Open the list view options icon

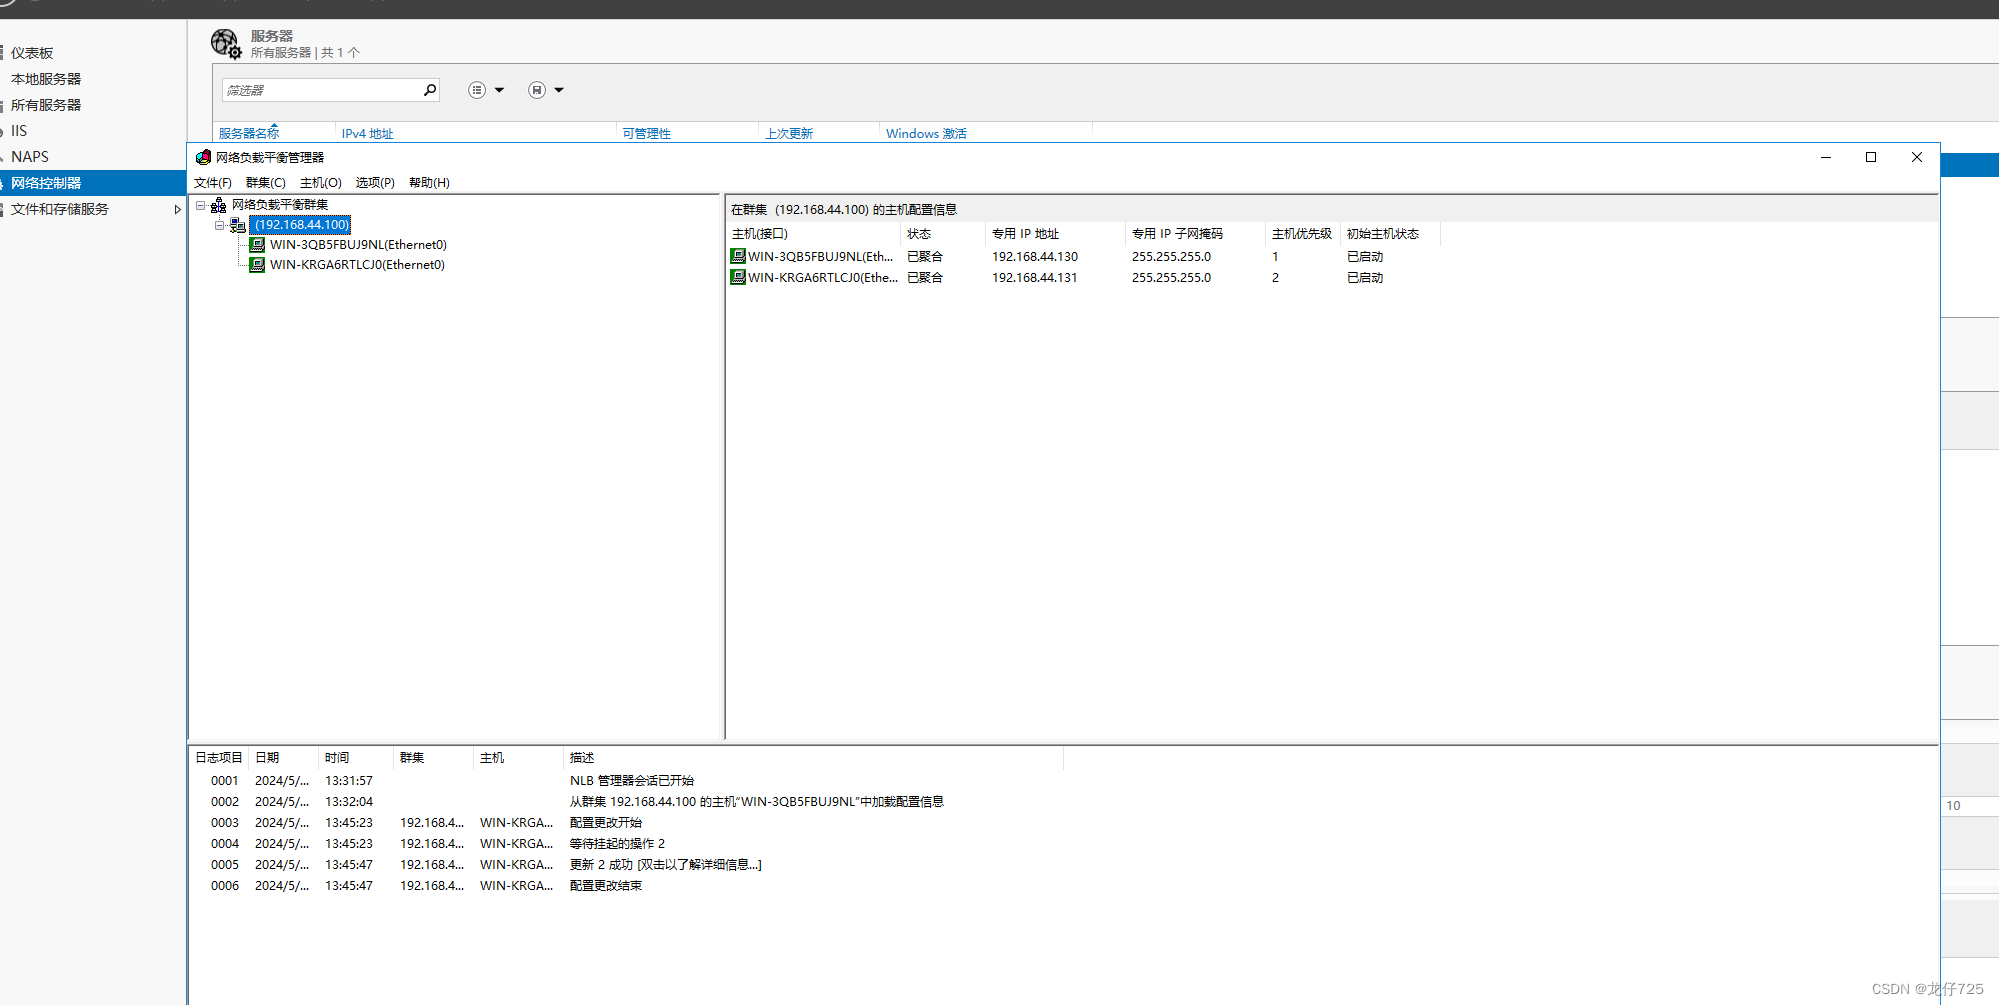477,90
